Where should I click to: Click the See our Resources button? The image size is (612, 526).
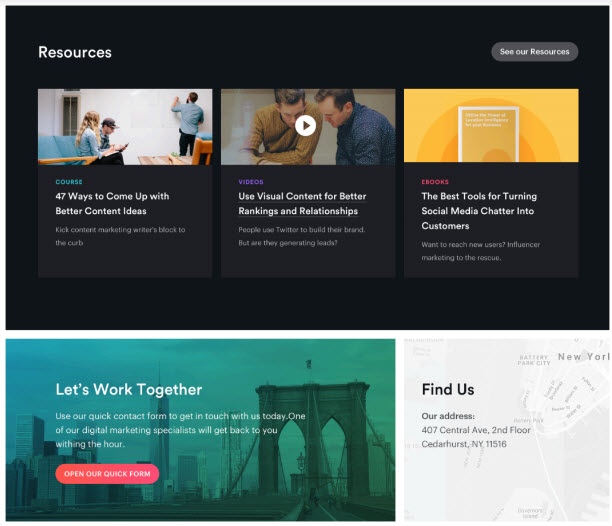534,52
